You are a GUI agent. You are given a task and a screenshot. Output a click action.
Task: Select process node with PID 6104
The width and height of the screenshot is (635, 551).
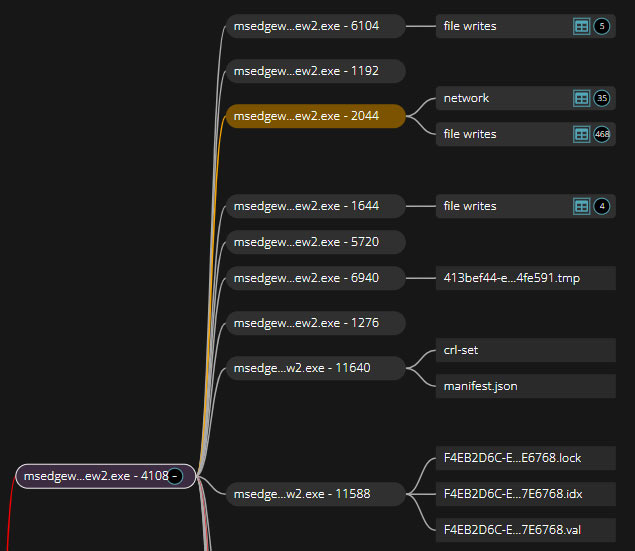pyautogui.click(x=315, y=27)
